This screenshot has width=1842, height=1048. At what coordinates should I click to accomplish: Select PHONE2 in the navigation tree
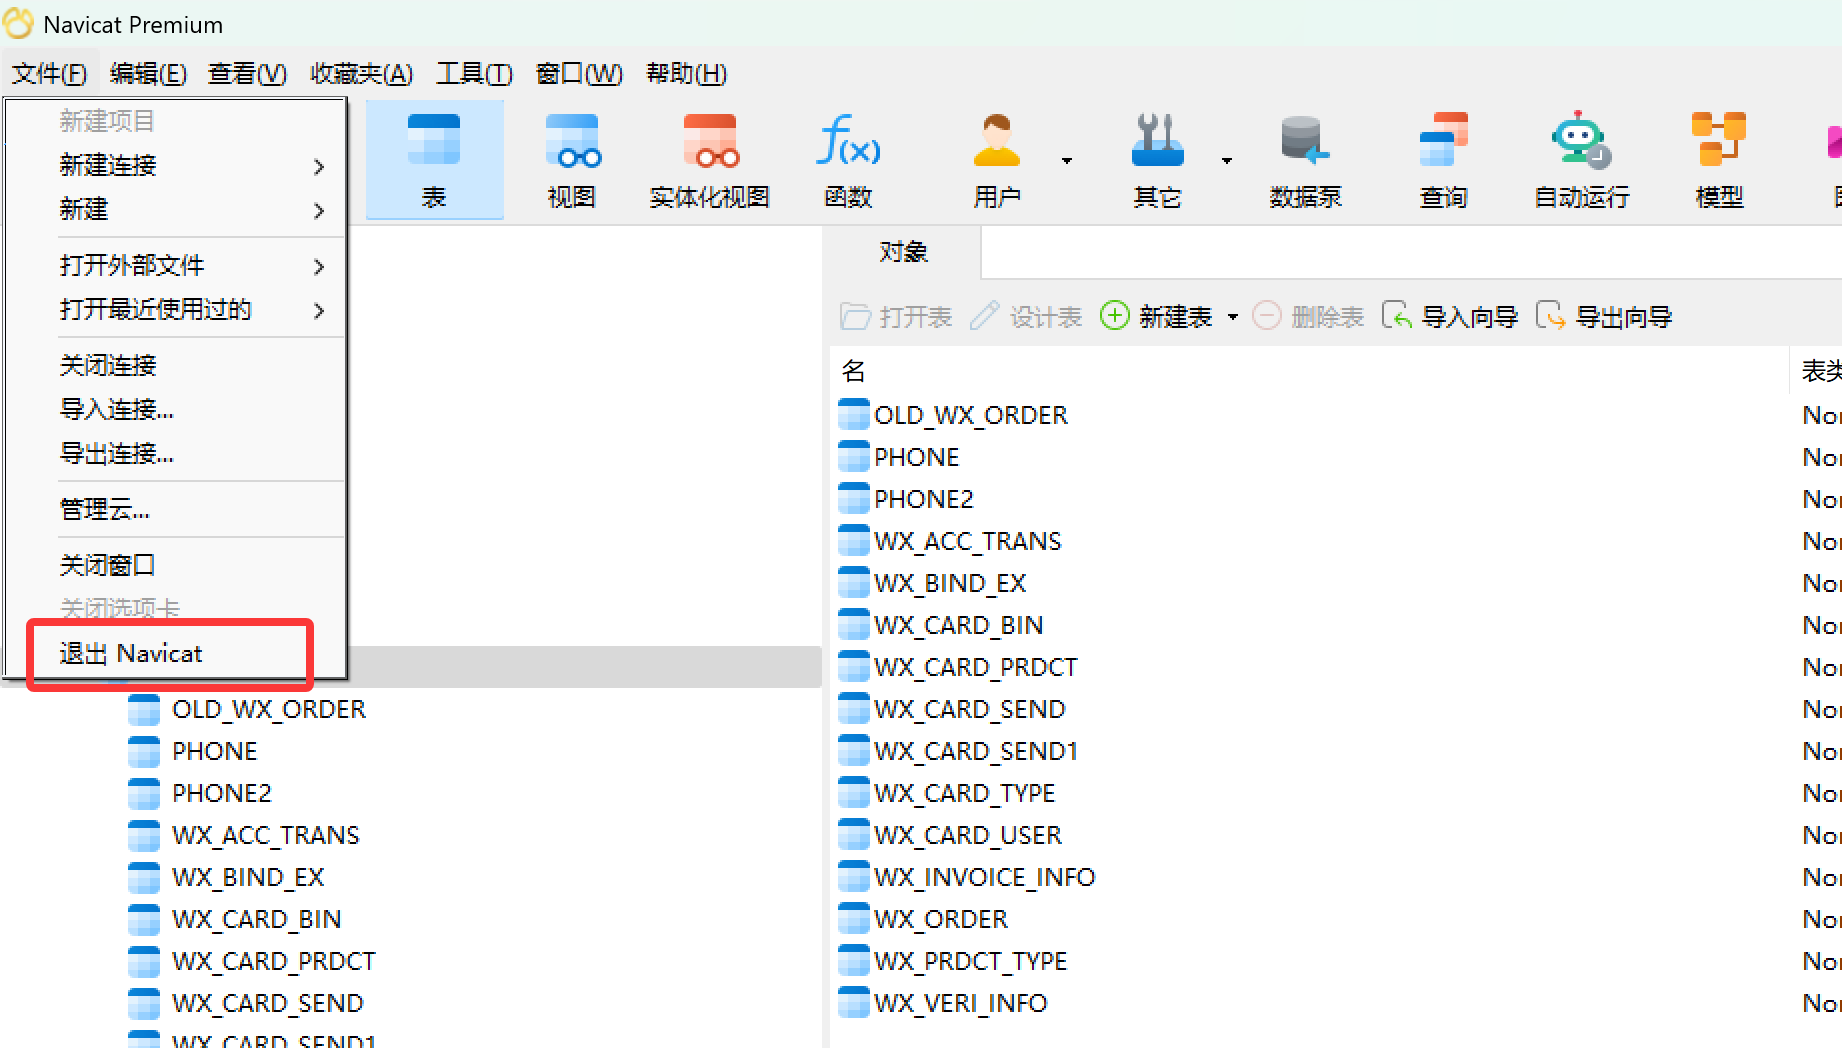[x=200, y=793]
